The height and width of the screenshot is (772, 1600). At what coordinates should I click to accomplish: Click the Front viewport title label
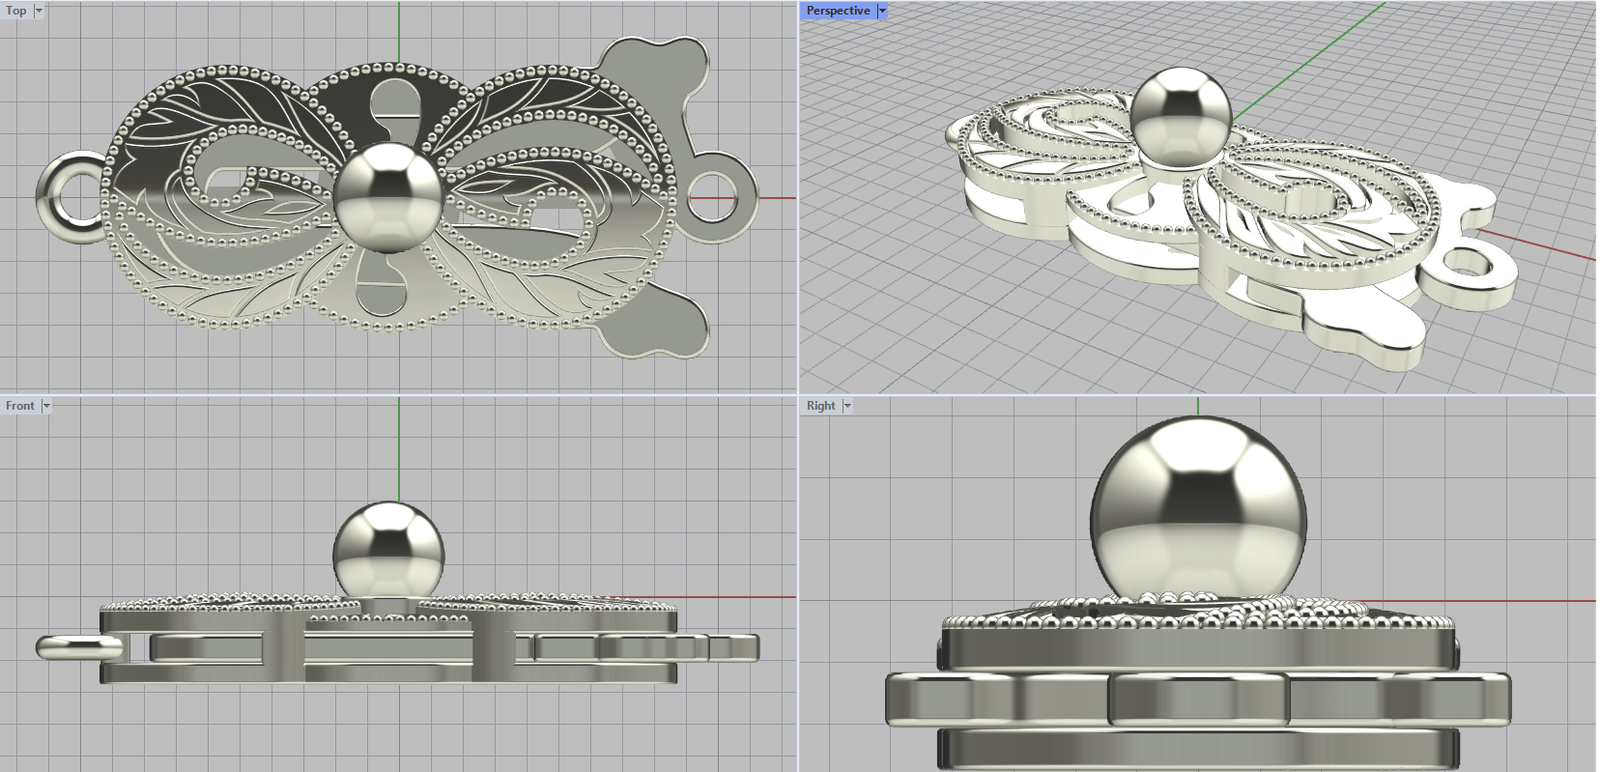point(19,405)
